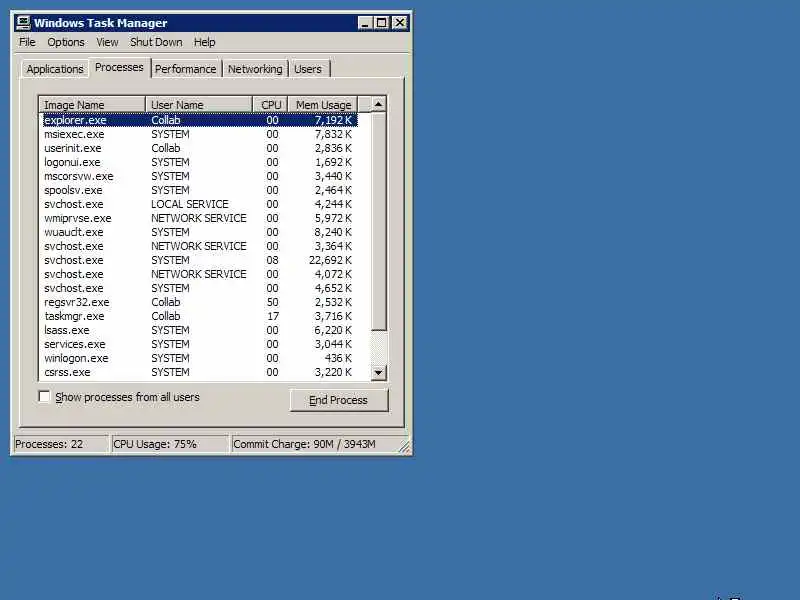Click the CPU Usage: 75% status entry
This screenshot has height=600, width=800.
point(169,444)
